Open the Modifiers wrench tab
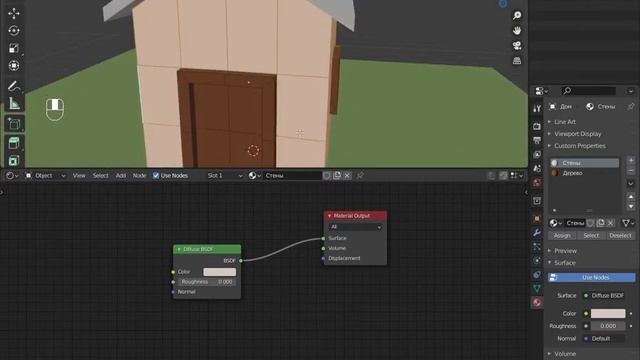640x360 pixels. pyautogui.click(x=537, y=233)
